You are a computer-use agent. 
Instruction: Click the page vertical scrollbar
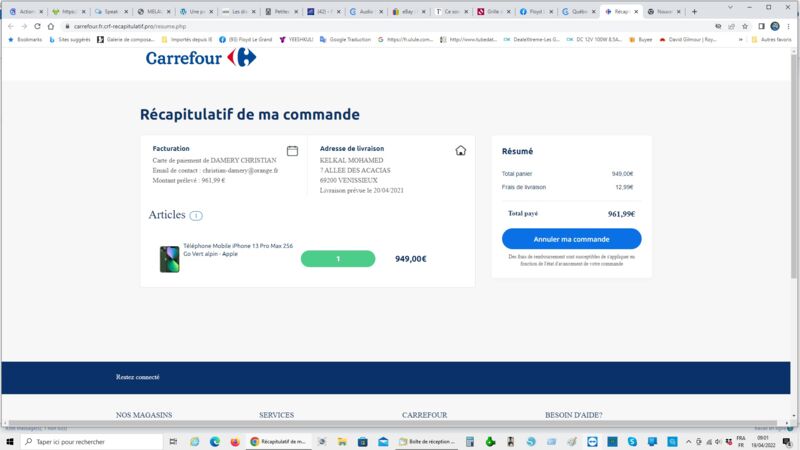point(794,166)
